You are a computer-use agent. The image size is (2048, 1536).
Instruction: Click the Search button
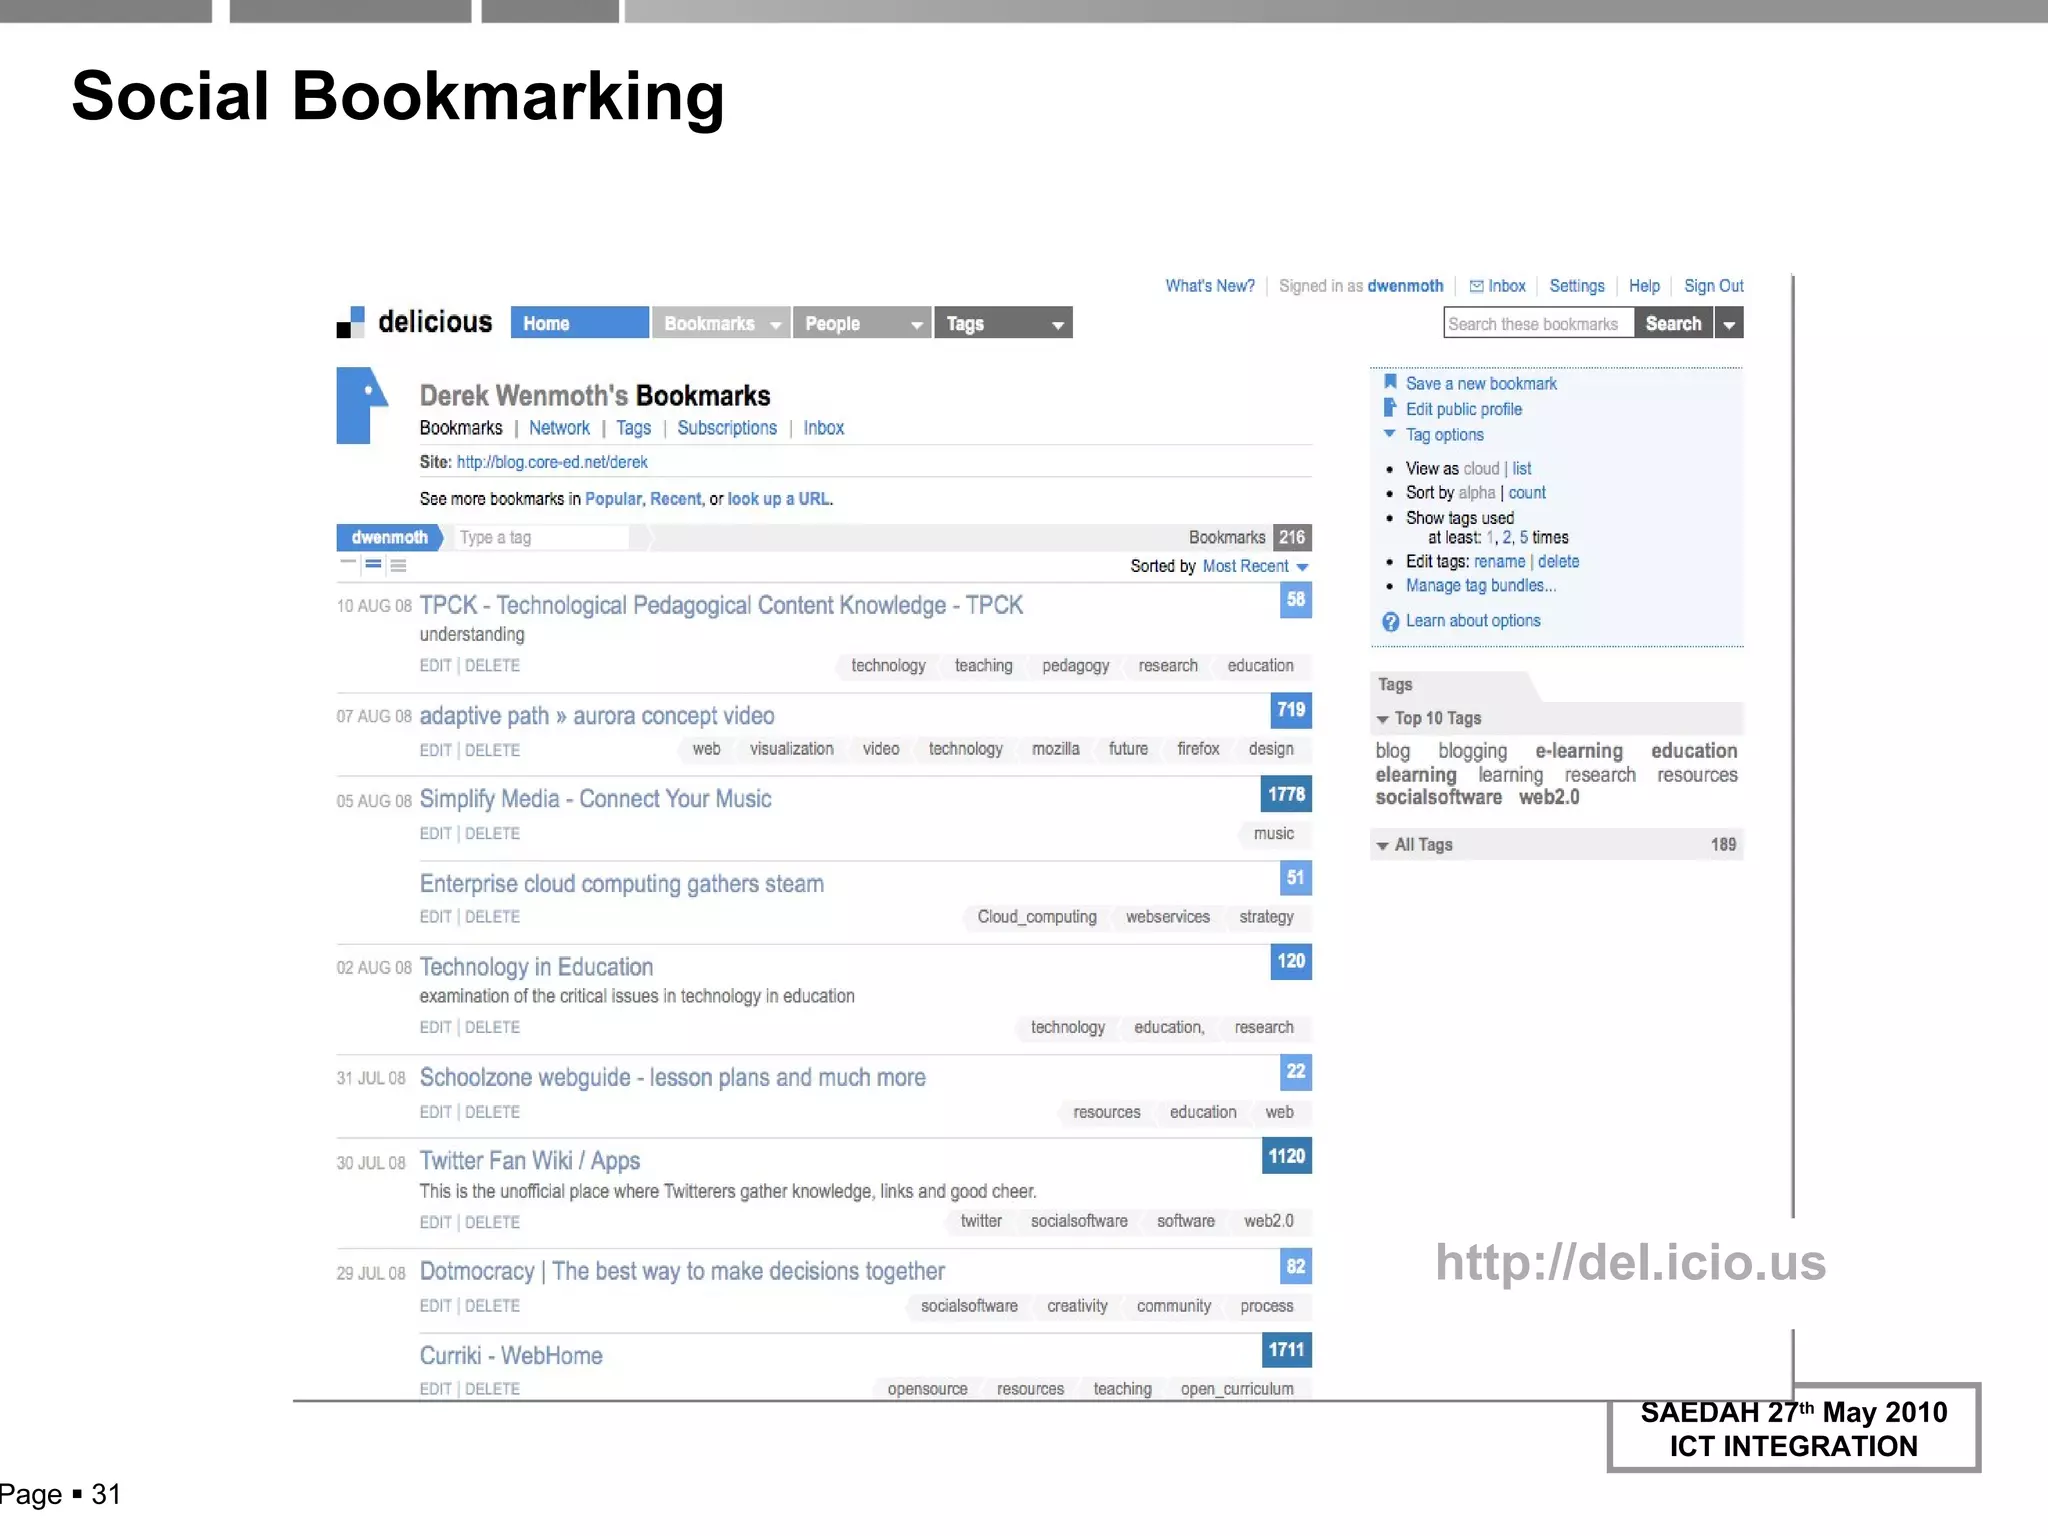tap(1673, 324)
